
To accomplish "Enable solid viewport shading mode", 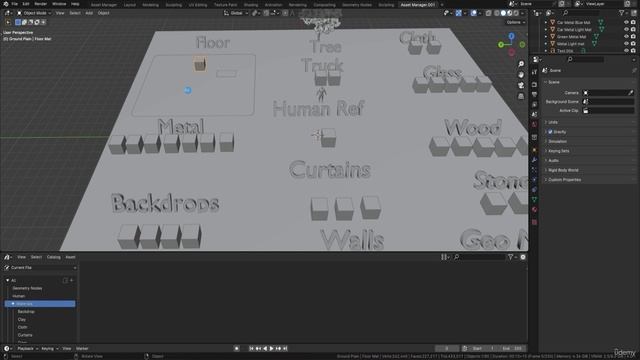I will 503,13.
